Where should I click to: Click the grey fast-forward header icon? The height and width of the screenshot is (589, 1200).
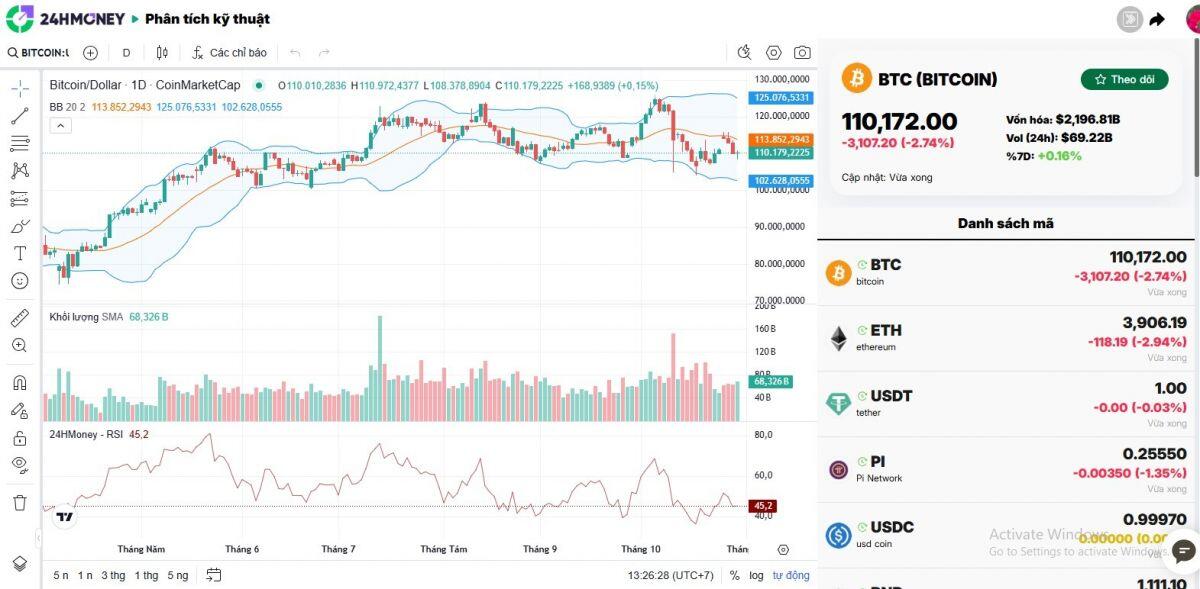[x=1129, y=19]
